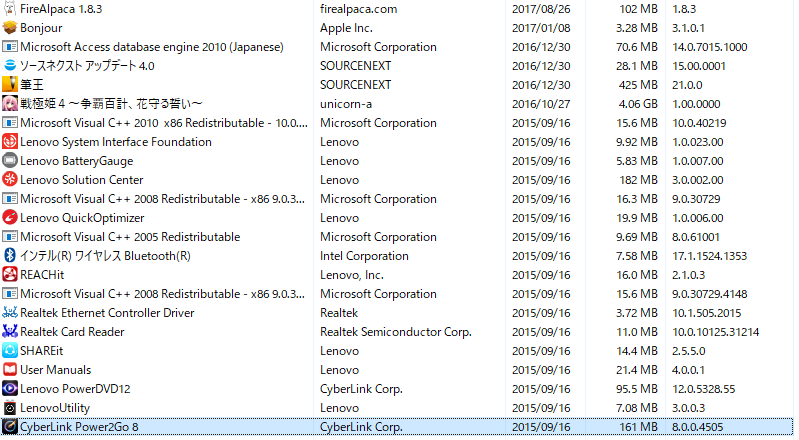The image size is (799, 440).
Task: Click the 2017/08/26 install date
Action: [541, 9]
